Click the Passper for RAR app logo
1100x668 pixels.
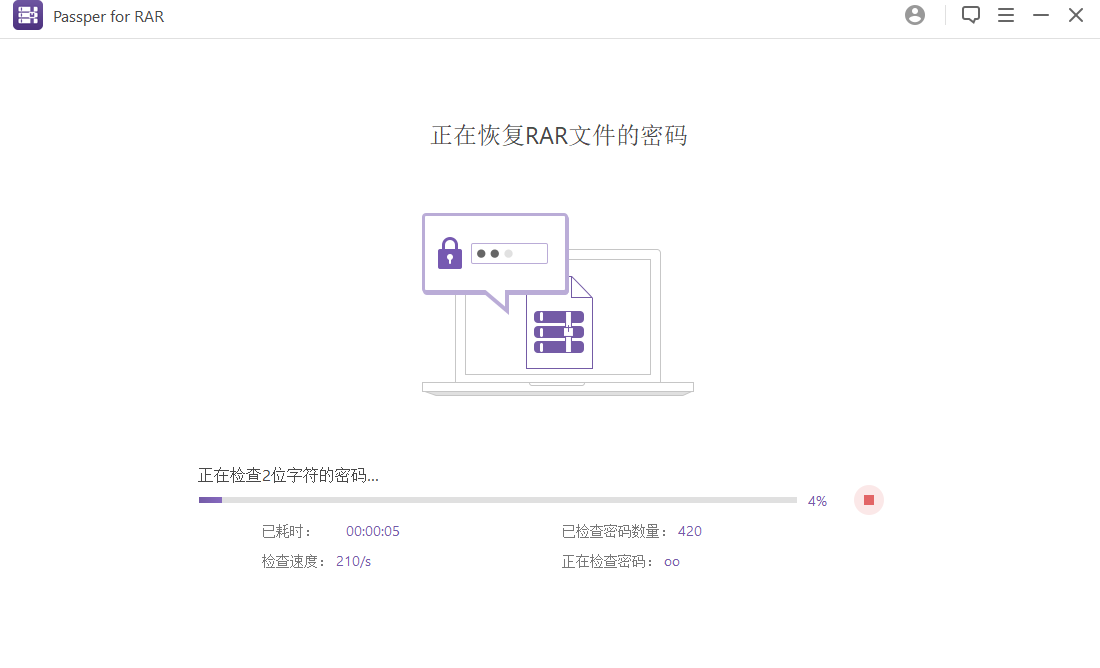(28, 16)
